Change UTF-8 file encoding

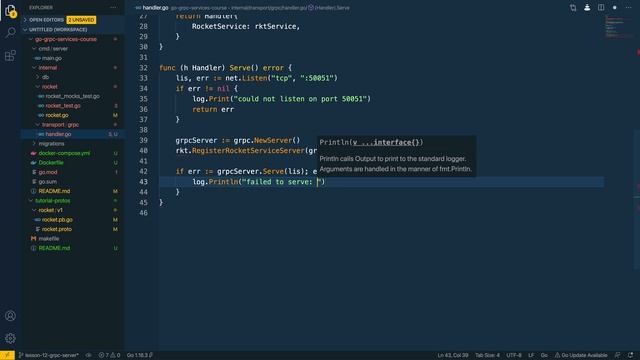(513, 355)
